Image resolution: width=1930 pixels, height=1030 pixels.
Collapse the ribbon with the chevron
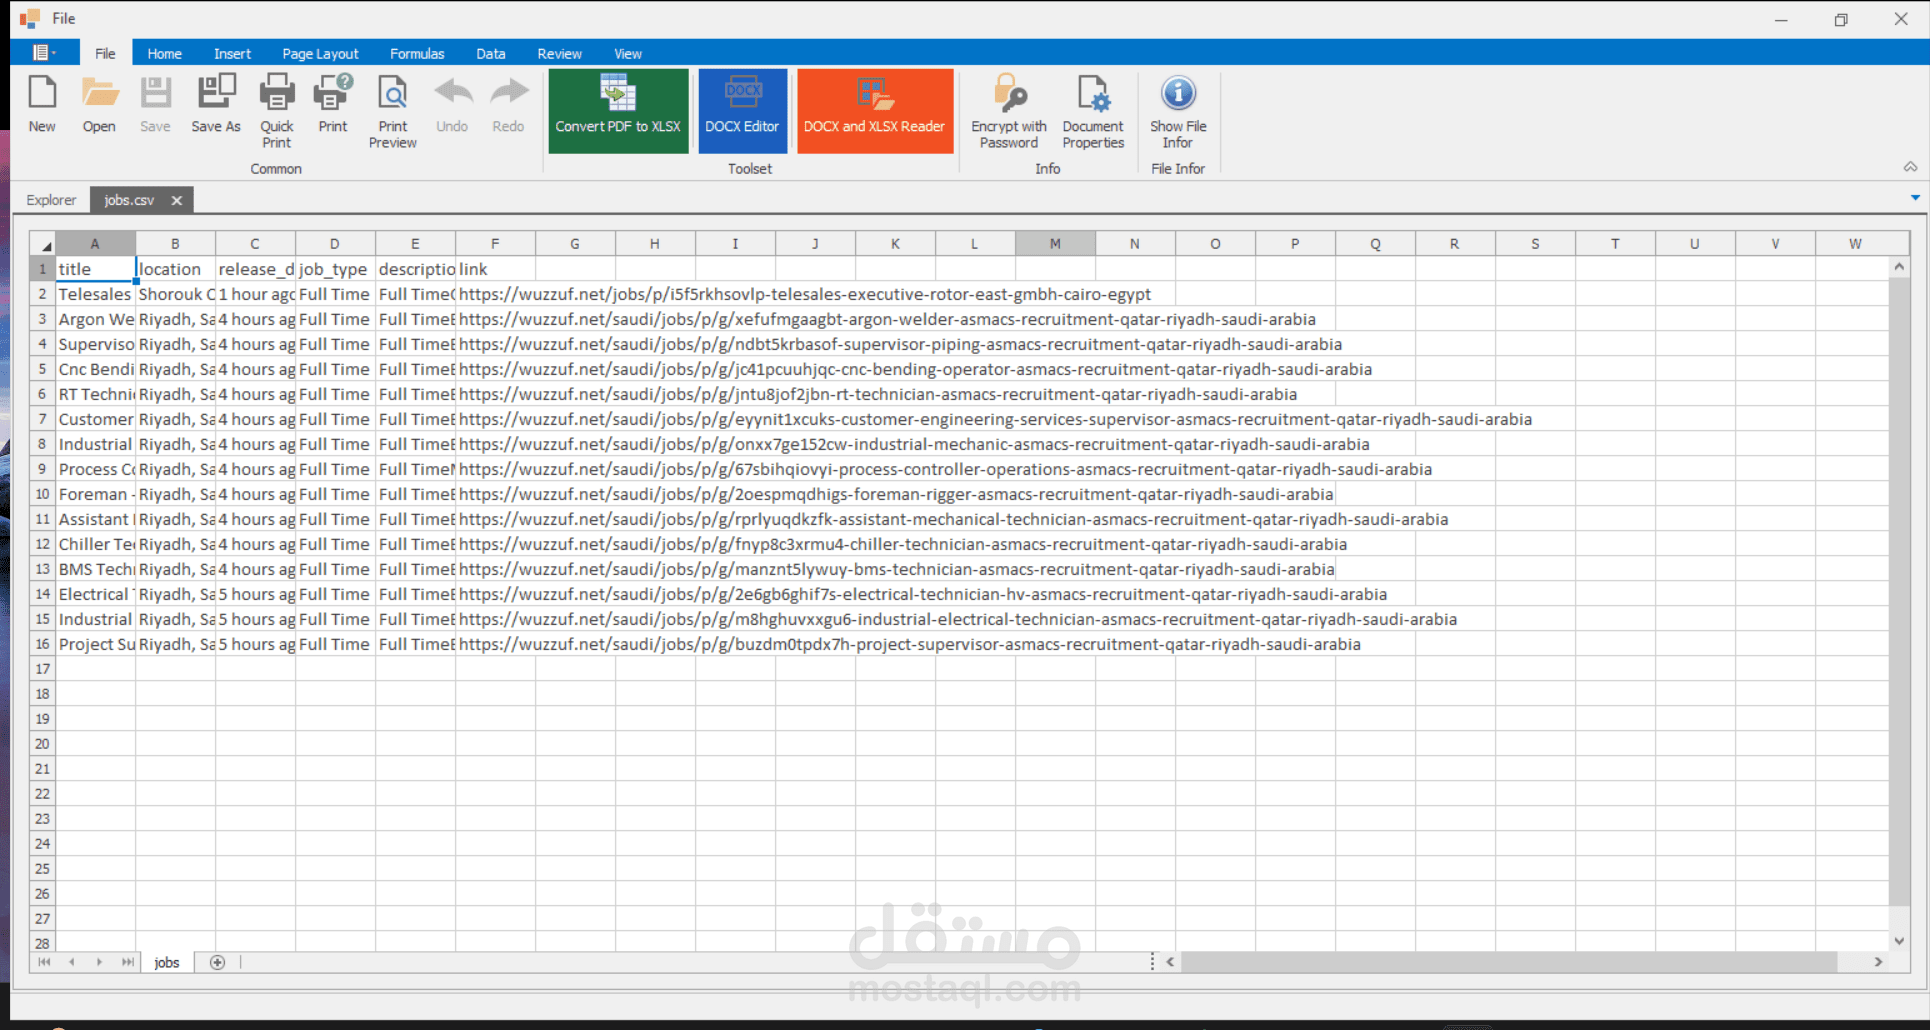[1910, 167]
